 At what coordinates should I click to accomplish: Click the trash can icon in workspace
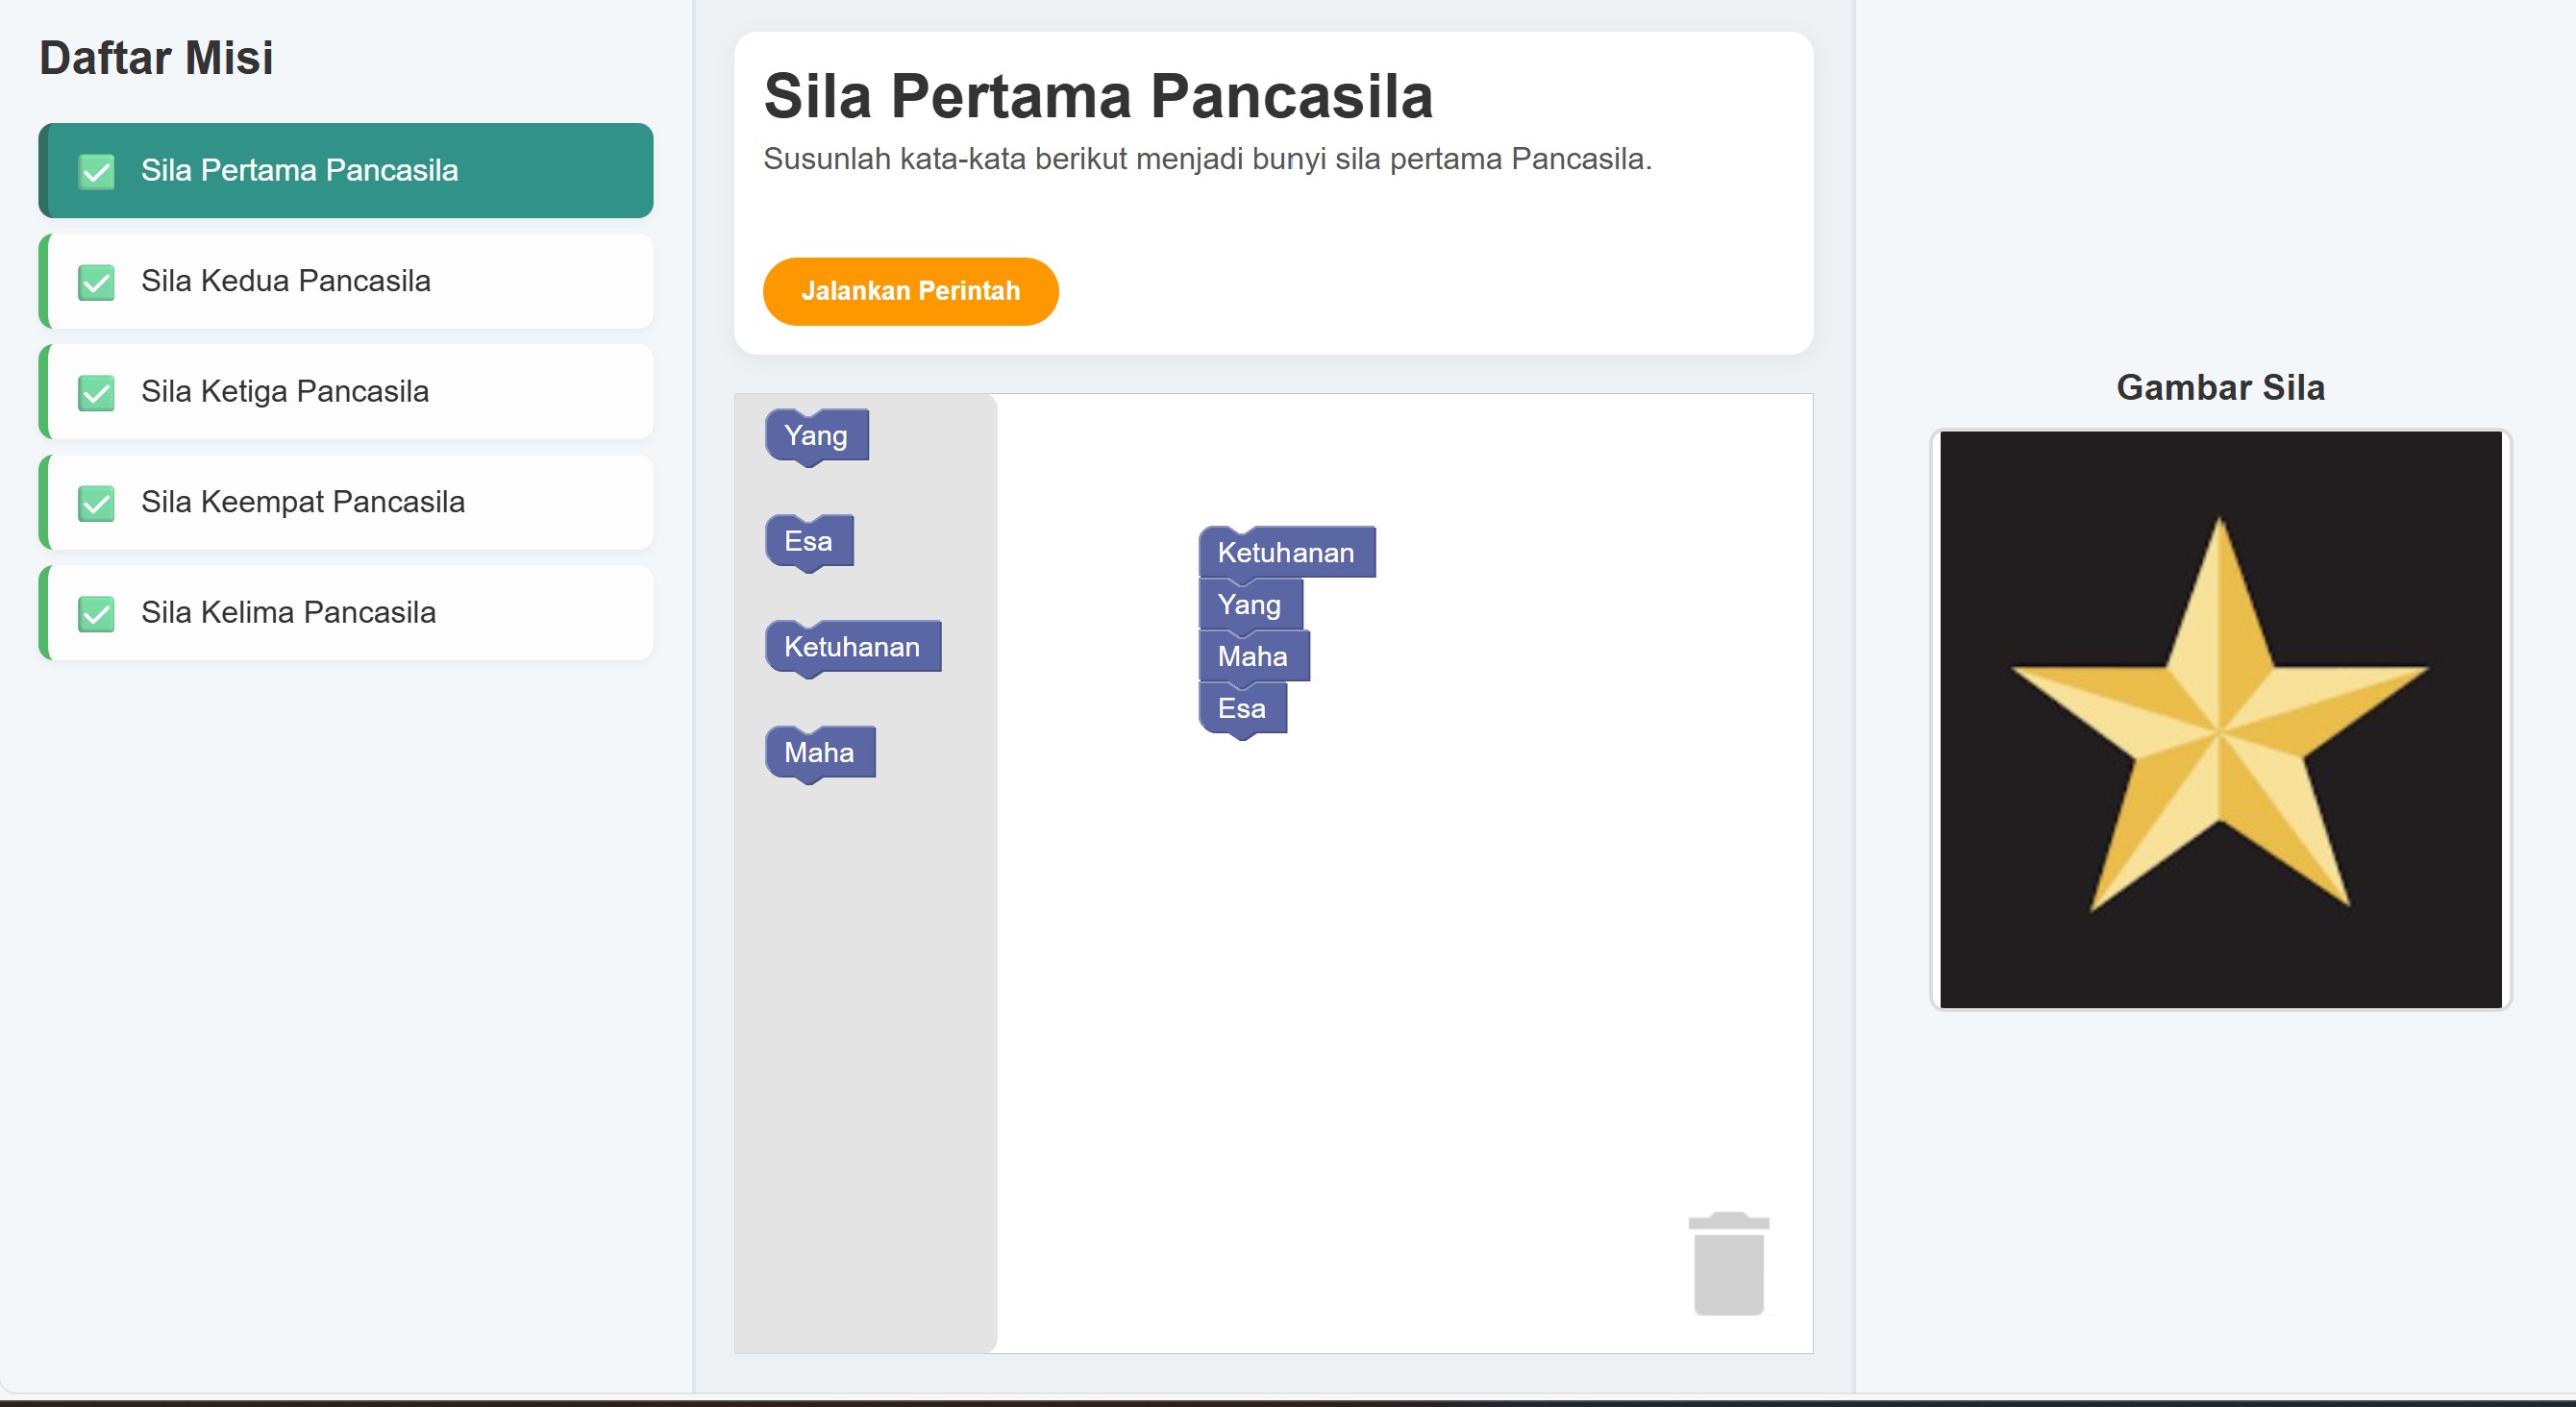[1728, 1264]
